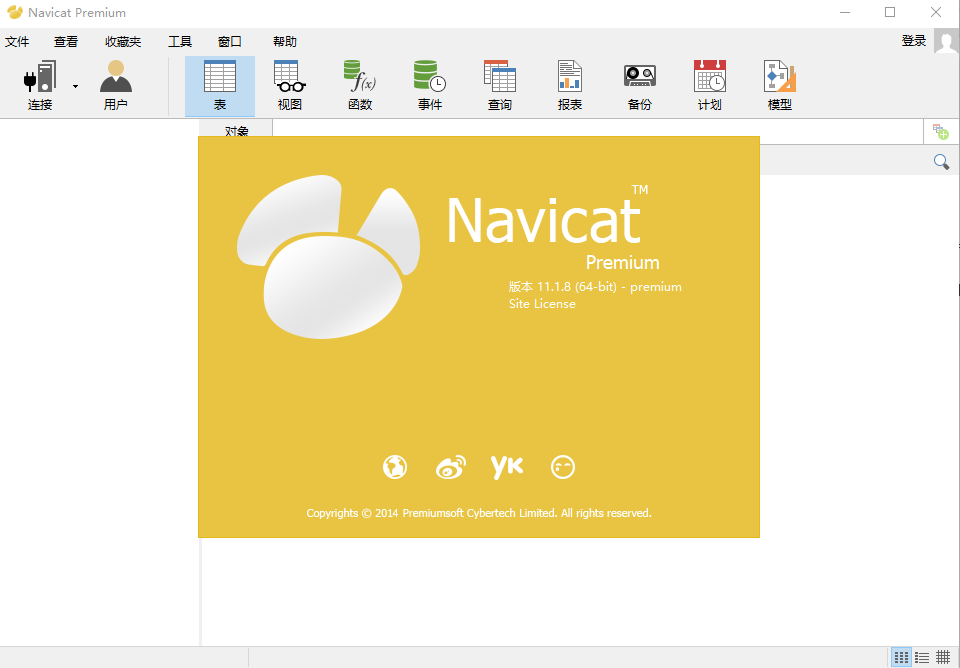Click the Query (查询) toolbar icon
This screenshot has width=960, height=668.
(x=500, y=85)
